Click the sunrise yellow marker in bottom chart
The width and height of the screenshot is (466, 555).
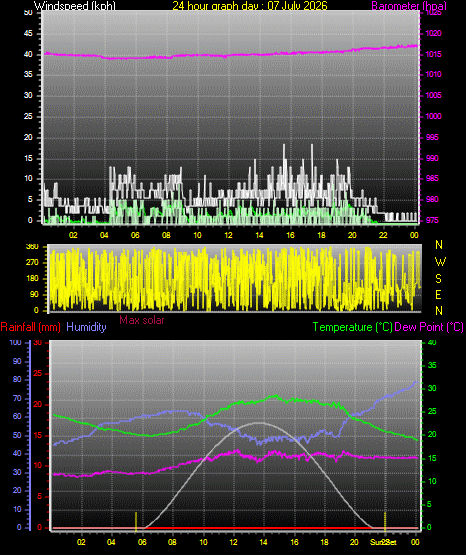(136, 521)
